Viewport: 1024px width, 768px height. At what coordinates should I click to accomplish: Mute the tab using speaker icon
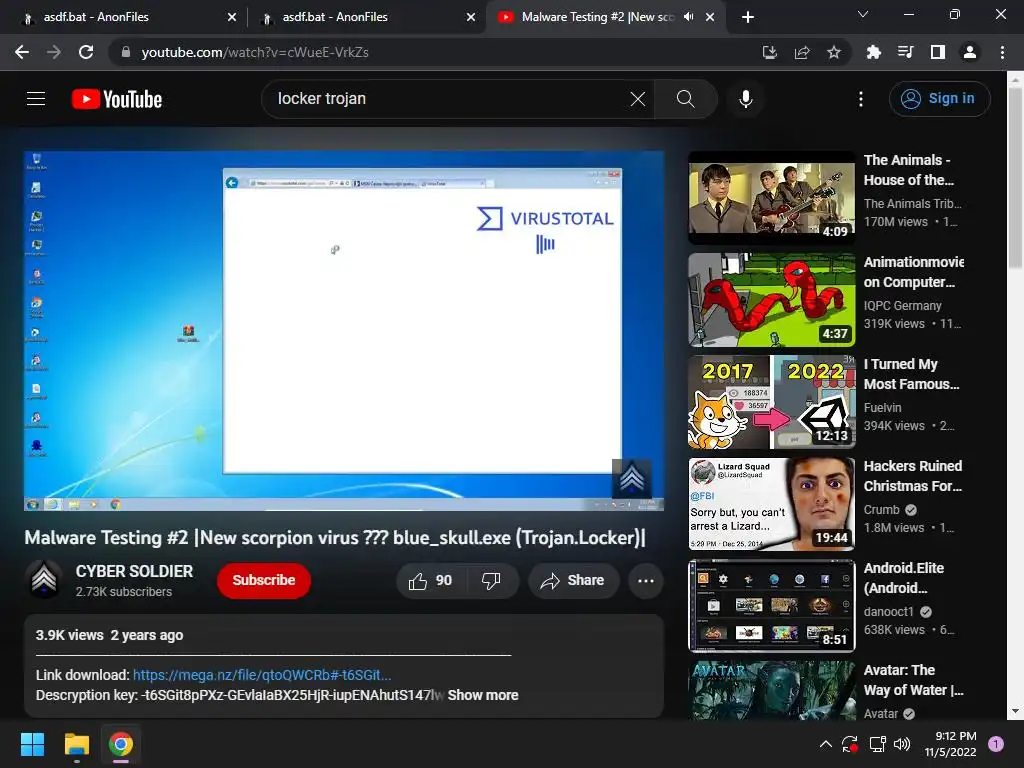pos(688,17)
